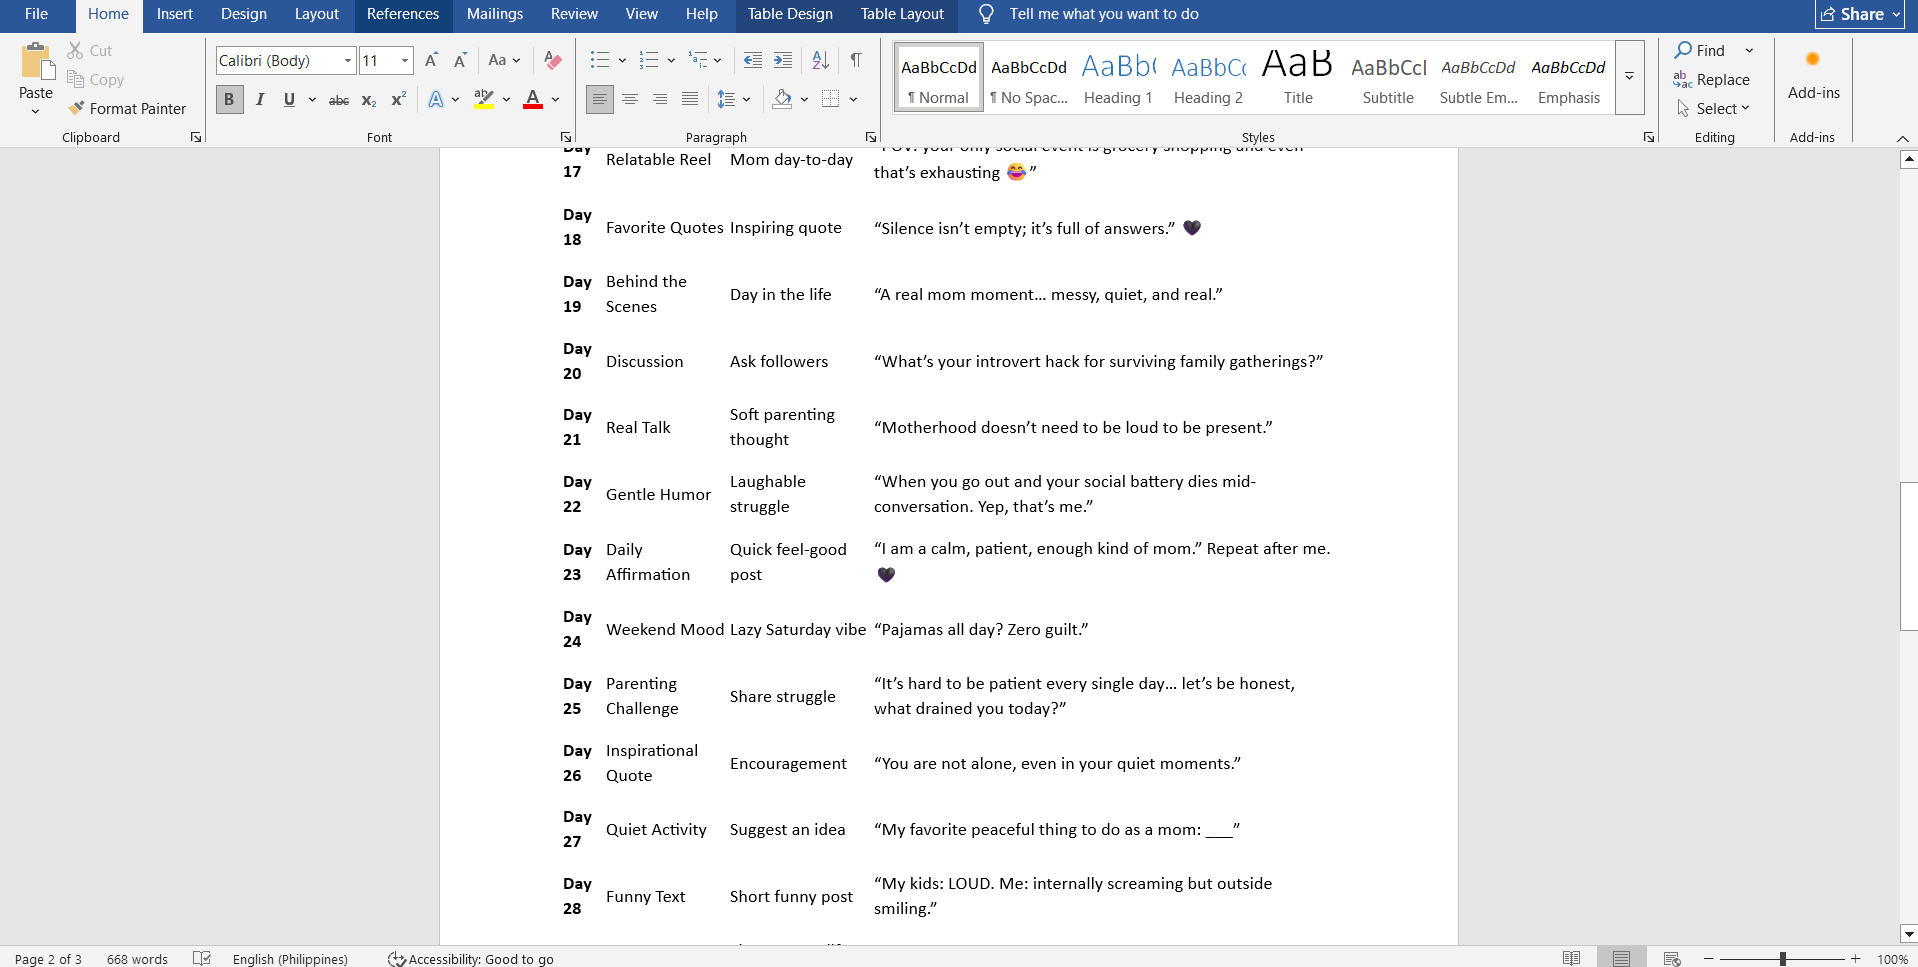1918x967 pixels.
Task: Switch to Design tab
Action: pyautogui.click(x=244, y=14)
